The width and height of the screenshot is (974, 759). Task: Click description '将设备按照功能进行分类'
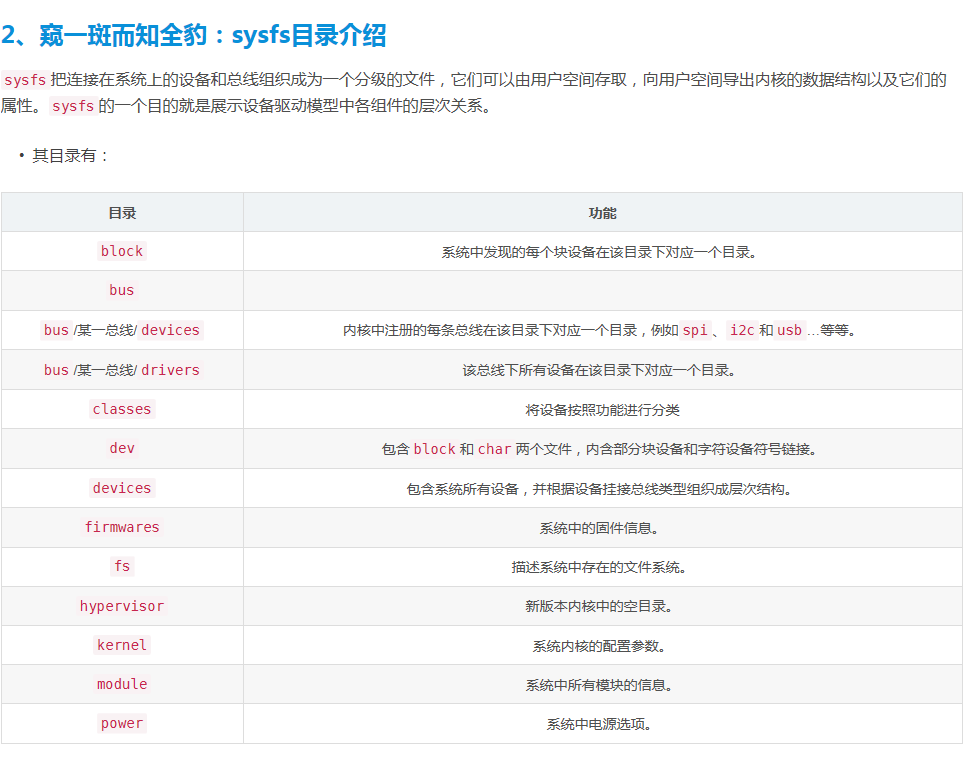603,410
